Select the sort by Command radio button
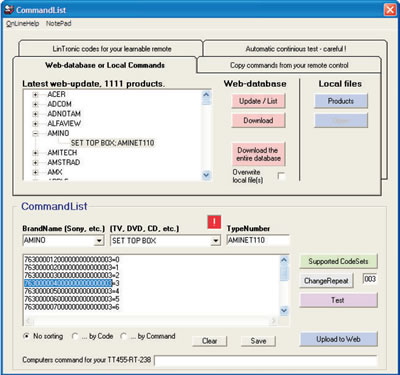Image resolution: width=400 pixels, height=375 pixels. 124,336
